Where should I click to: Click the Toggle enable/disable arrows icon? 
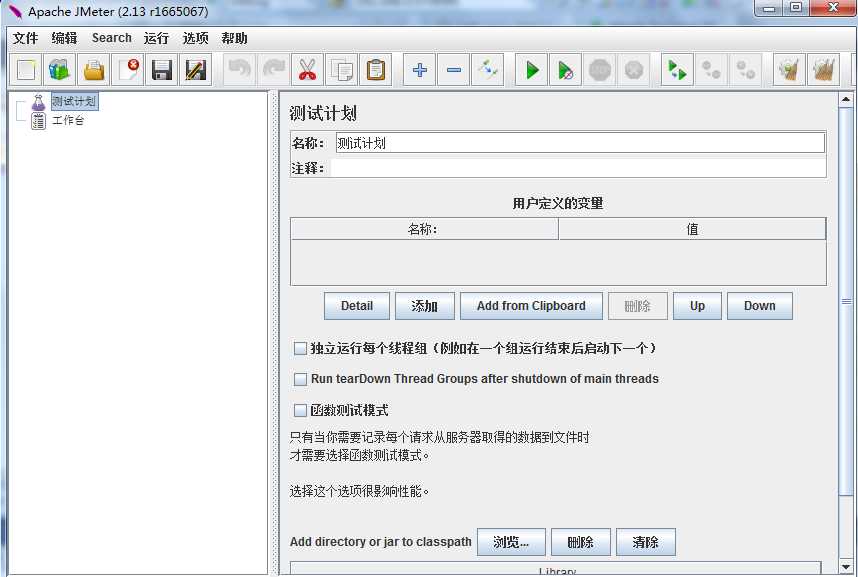coord(488,70)
